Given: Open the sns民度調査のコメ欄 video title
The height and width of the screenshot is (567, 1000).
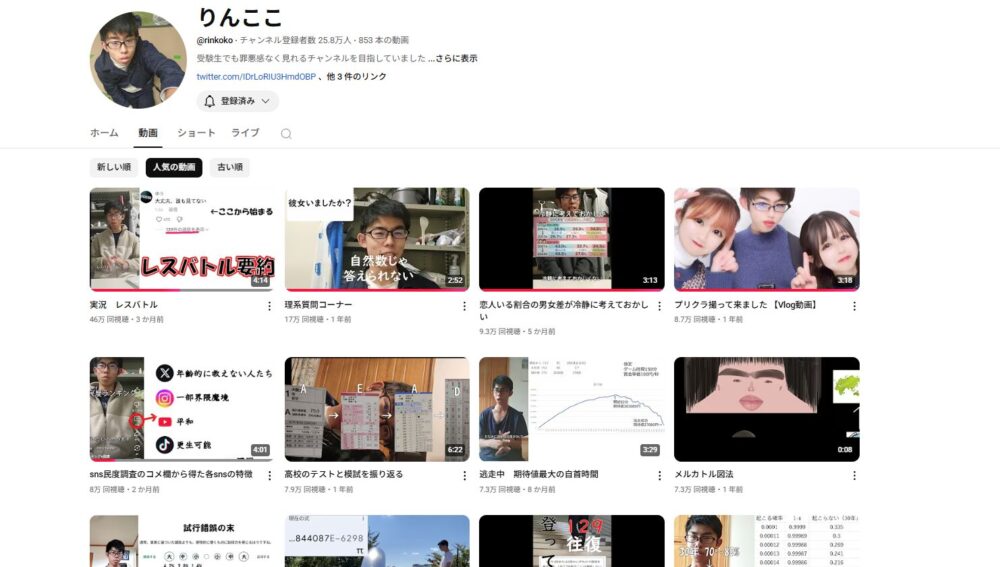Looking at the screenshot, I should [171, 475].
